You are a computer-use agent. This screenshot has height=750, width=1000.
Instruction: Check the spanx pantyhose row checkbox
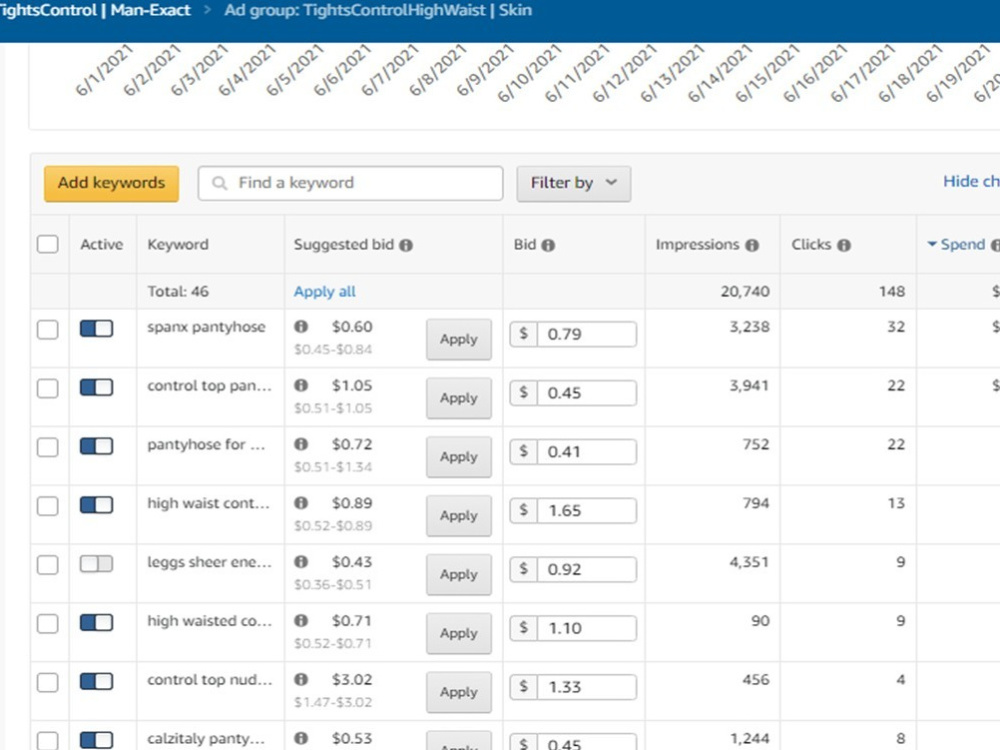click(48, 330)
